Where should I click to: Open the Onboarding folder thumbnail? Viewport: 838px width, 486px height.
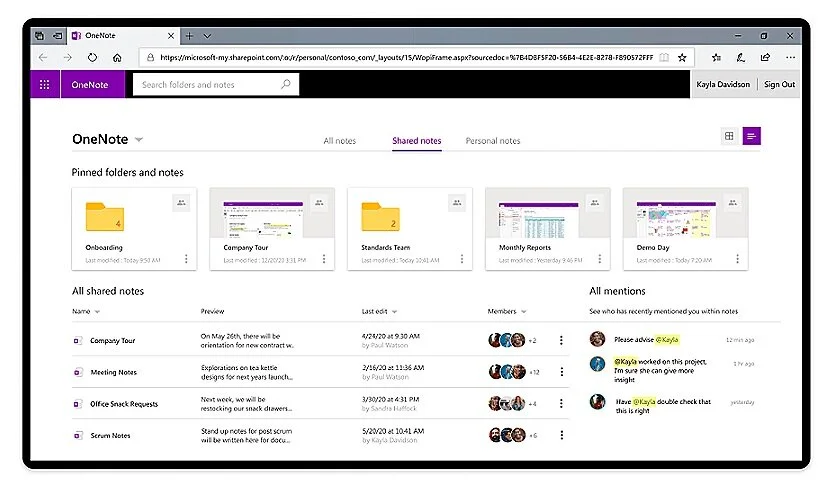pos(105,217)
